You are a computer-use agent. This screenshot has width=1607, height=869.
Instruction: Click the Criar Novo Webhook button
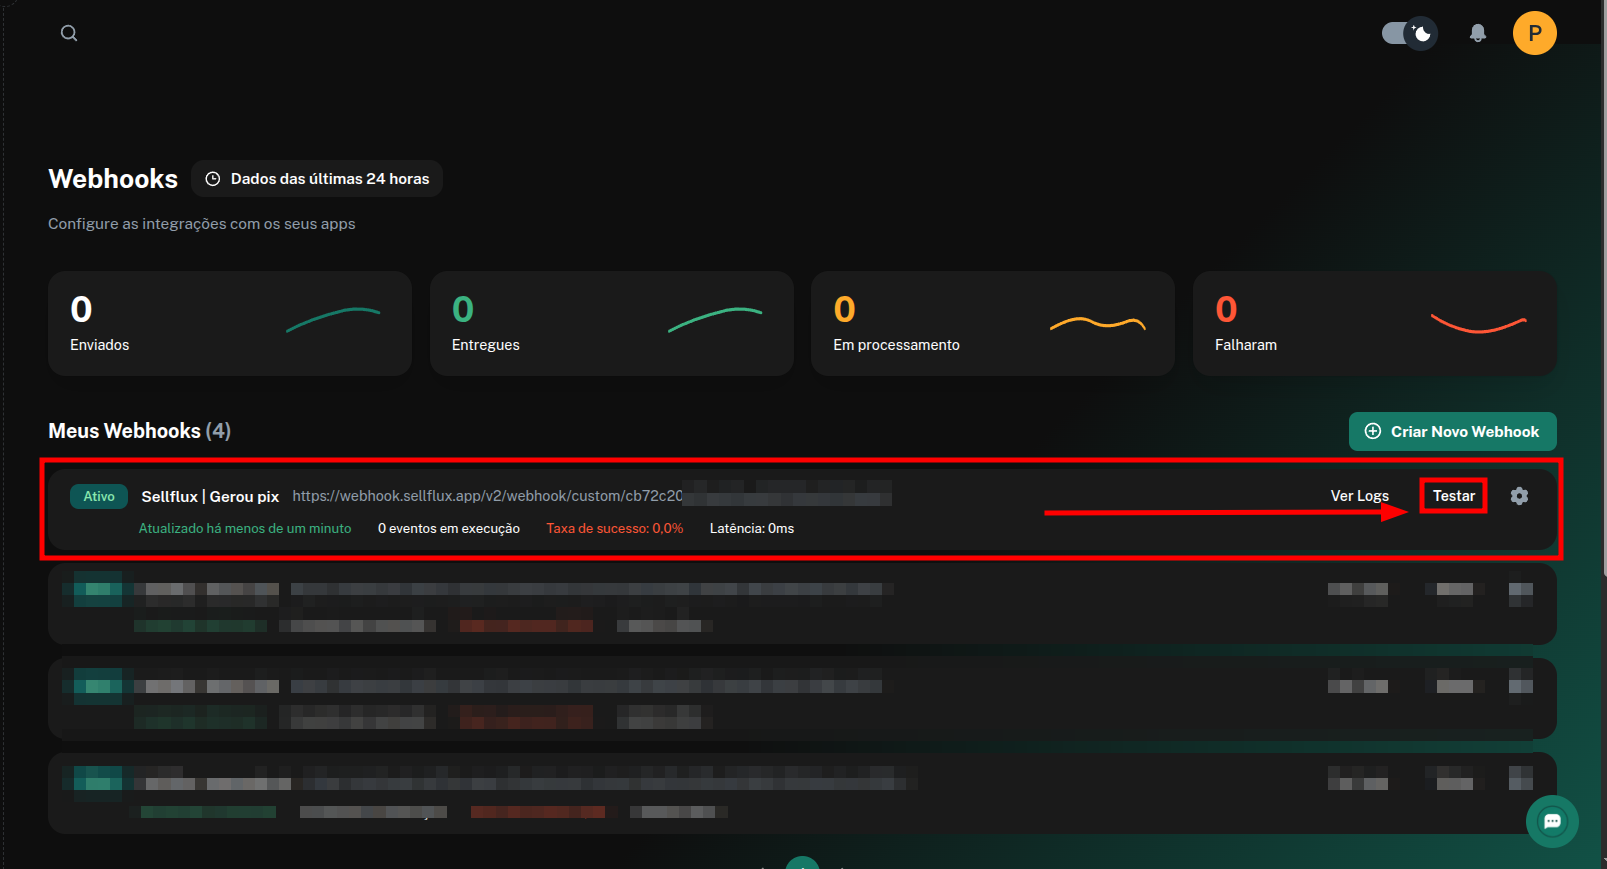[1452, 432]
